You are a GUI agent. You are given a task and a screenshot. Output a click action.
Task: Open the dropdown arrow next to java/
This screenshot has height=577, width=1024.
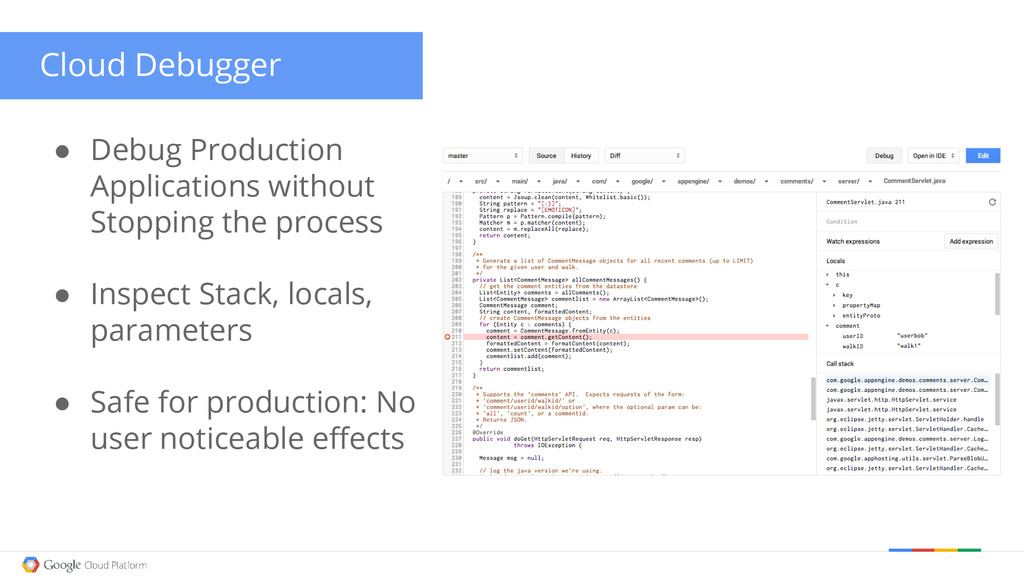[x=578, y=181]
